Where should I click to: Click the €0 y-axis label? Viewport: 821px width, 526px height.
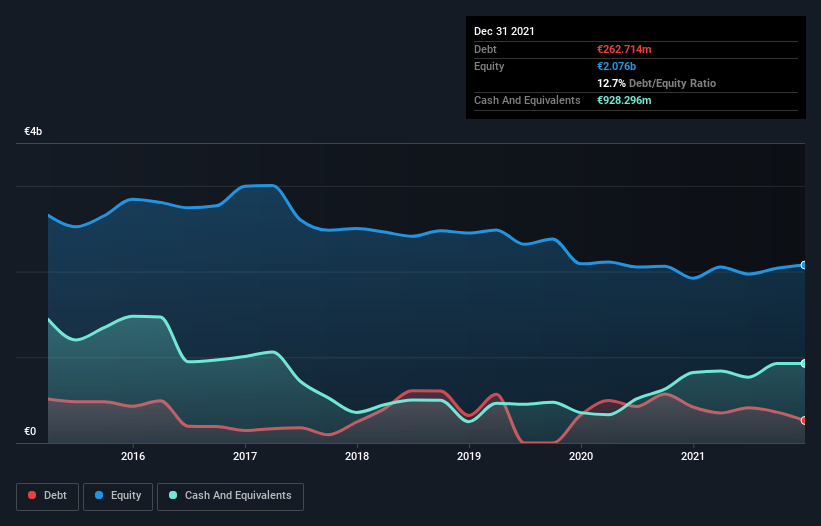click(30, 431)
